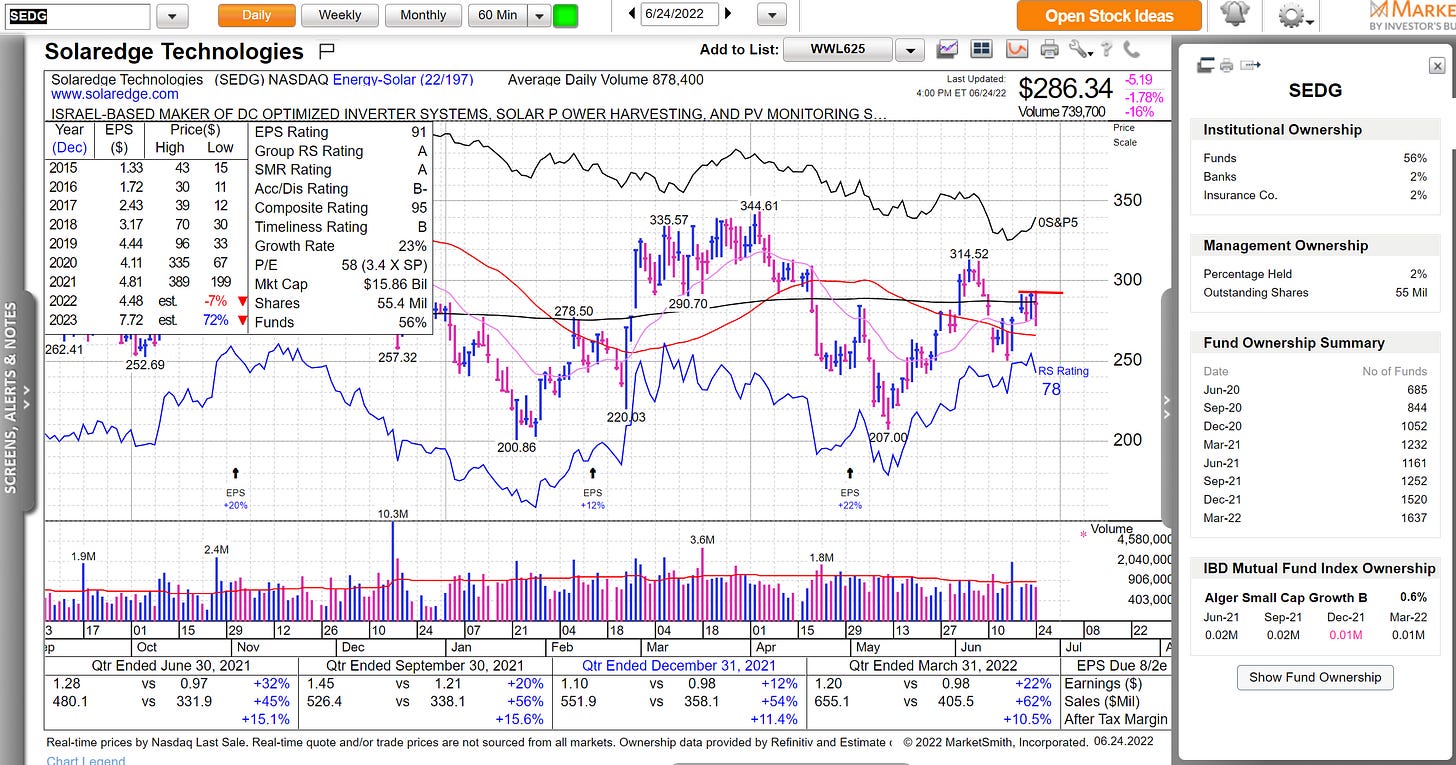1456x765 pixels.
Task: Select the Daily chart period
Action: pos(256,15)
